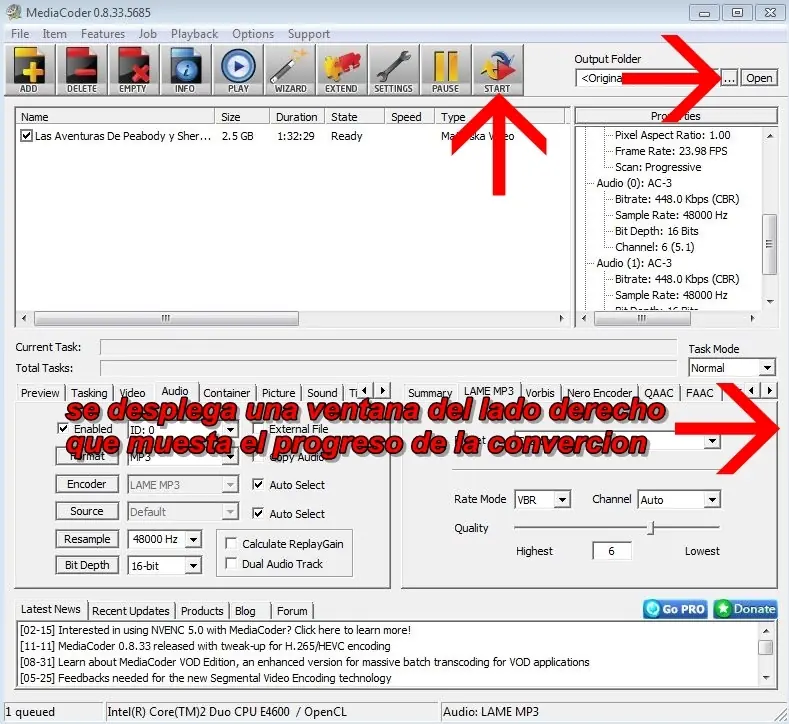
Task: Open the Features menu
Action: point(103,34)
